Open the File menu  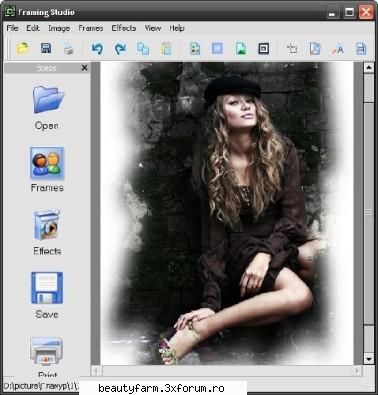tap(12, 28)
